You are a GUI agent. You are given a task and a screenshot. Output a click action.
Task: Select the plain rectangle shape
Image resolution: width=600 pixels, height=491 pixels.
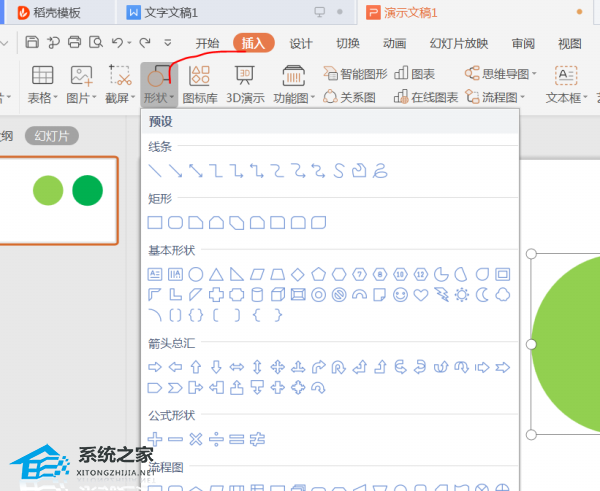coord(155,222)
